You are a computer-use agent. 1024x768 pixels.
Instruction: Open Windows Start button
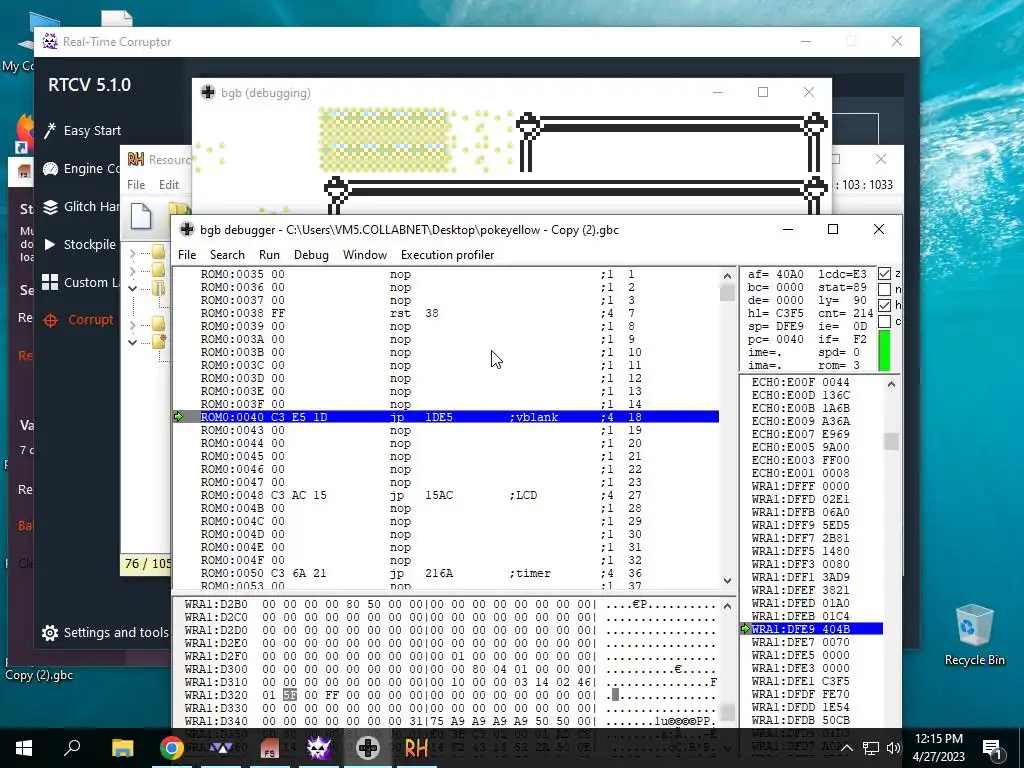pyautogui.click(x=24, y=748)
